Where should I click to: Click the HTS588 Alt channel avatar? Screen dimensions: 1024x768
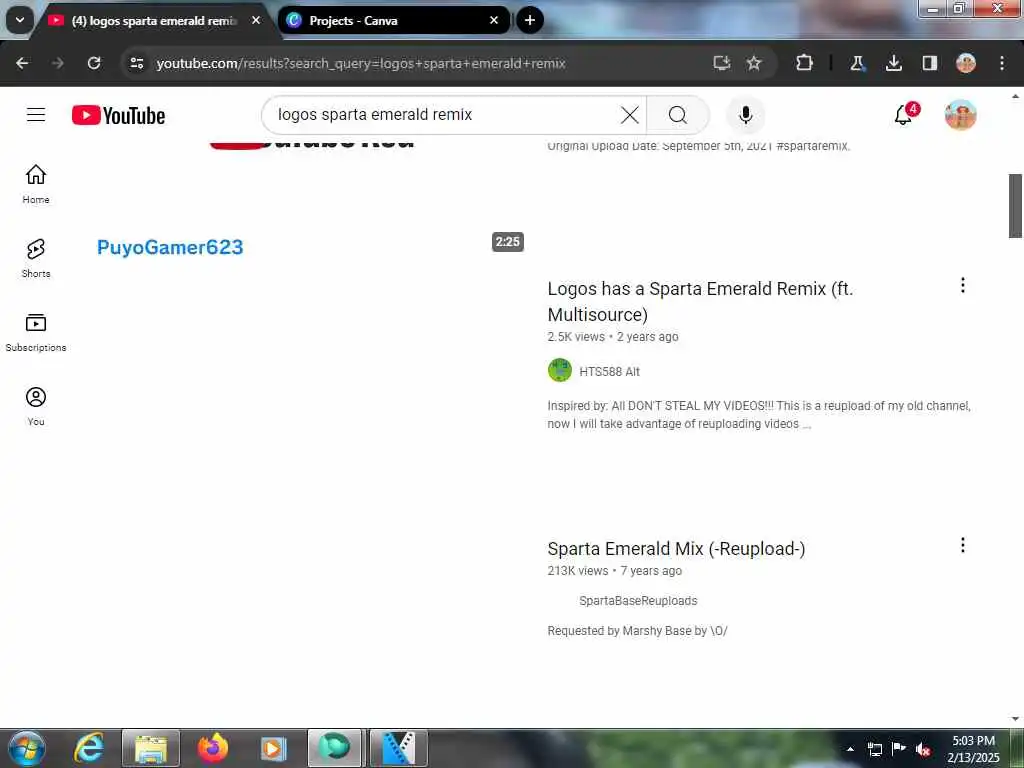[560, 370]
